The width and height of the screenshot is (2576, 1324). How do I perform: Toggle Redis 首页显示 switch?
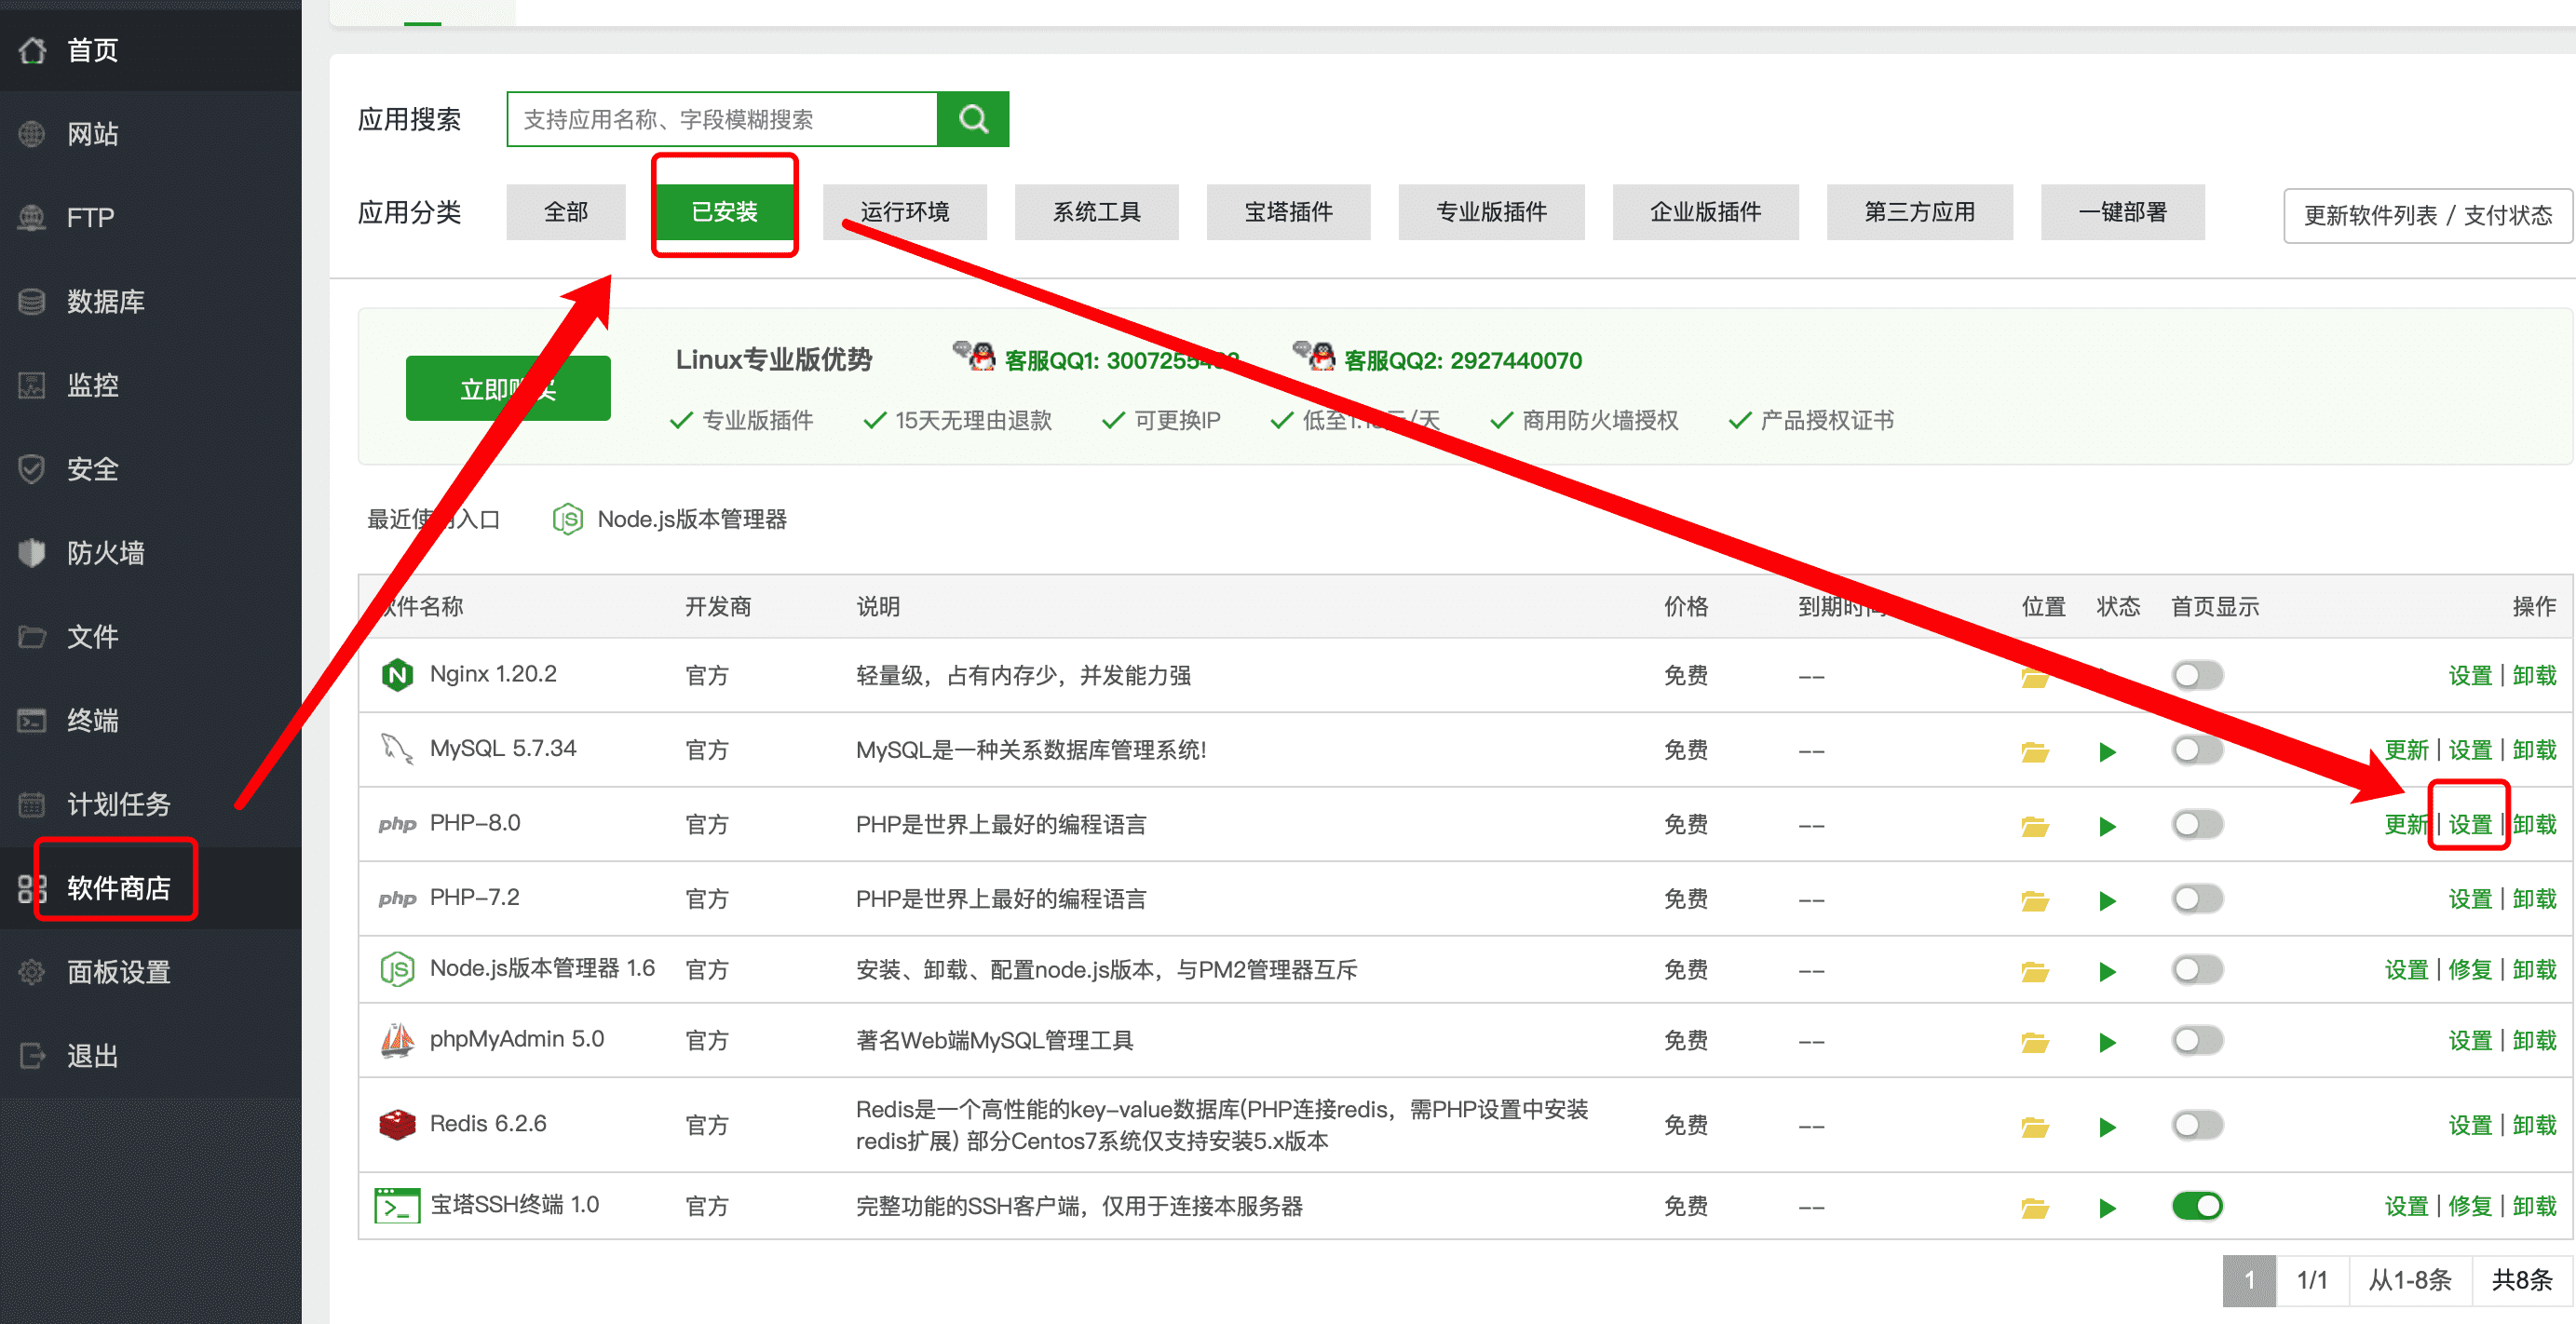click(x=2197, y=1125)
